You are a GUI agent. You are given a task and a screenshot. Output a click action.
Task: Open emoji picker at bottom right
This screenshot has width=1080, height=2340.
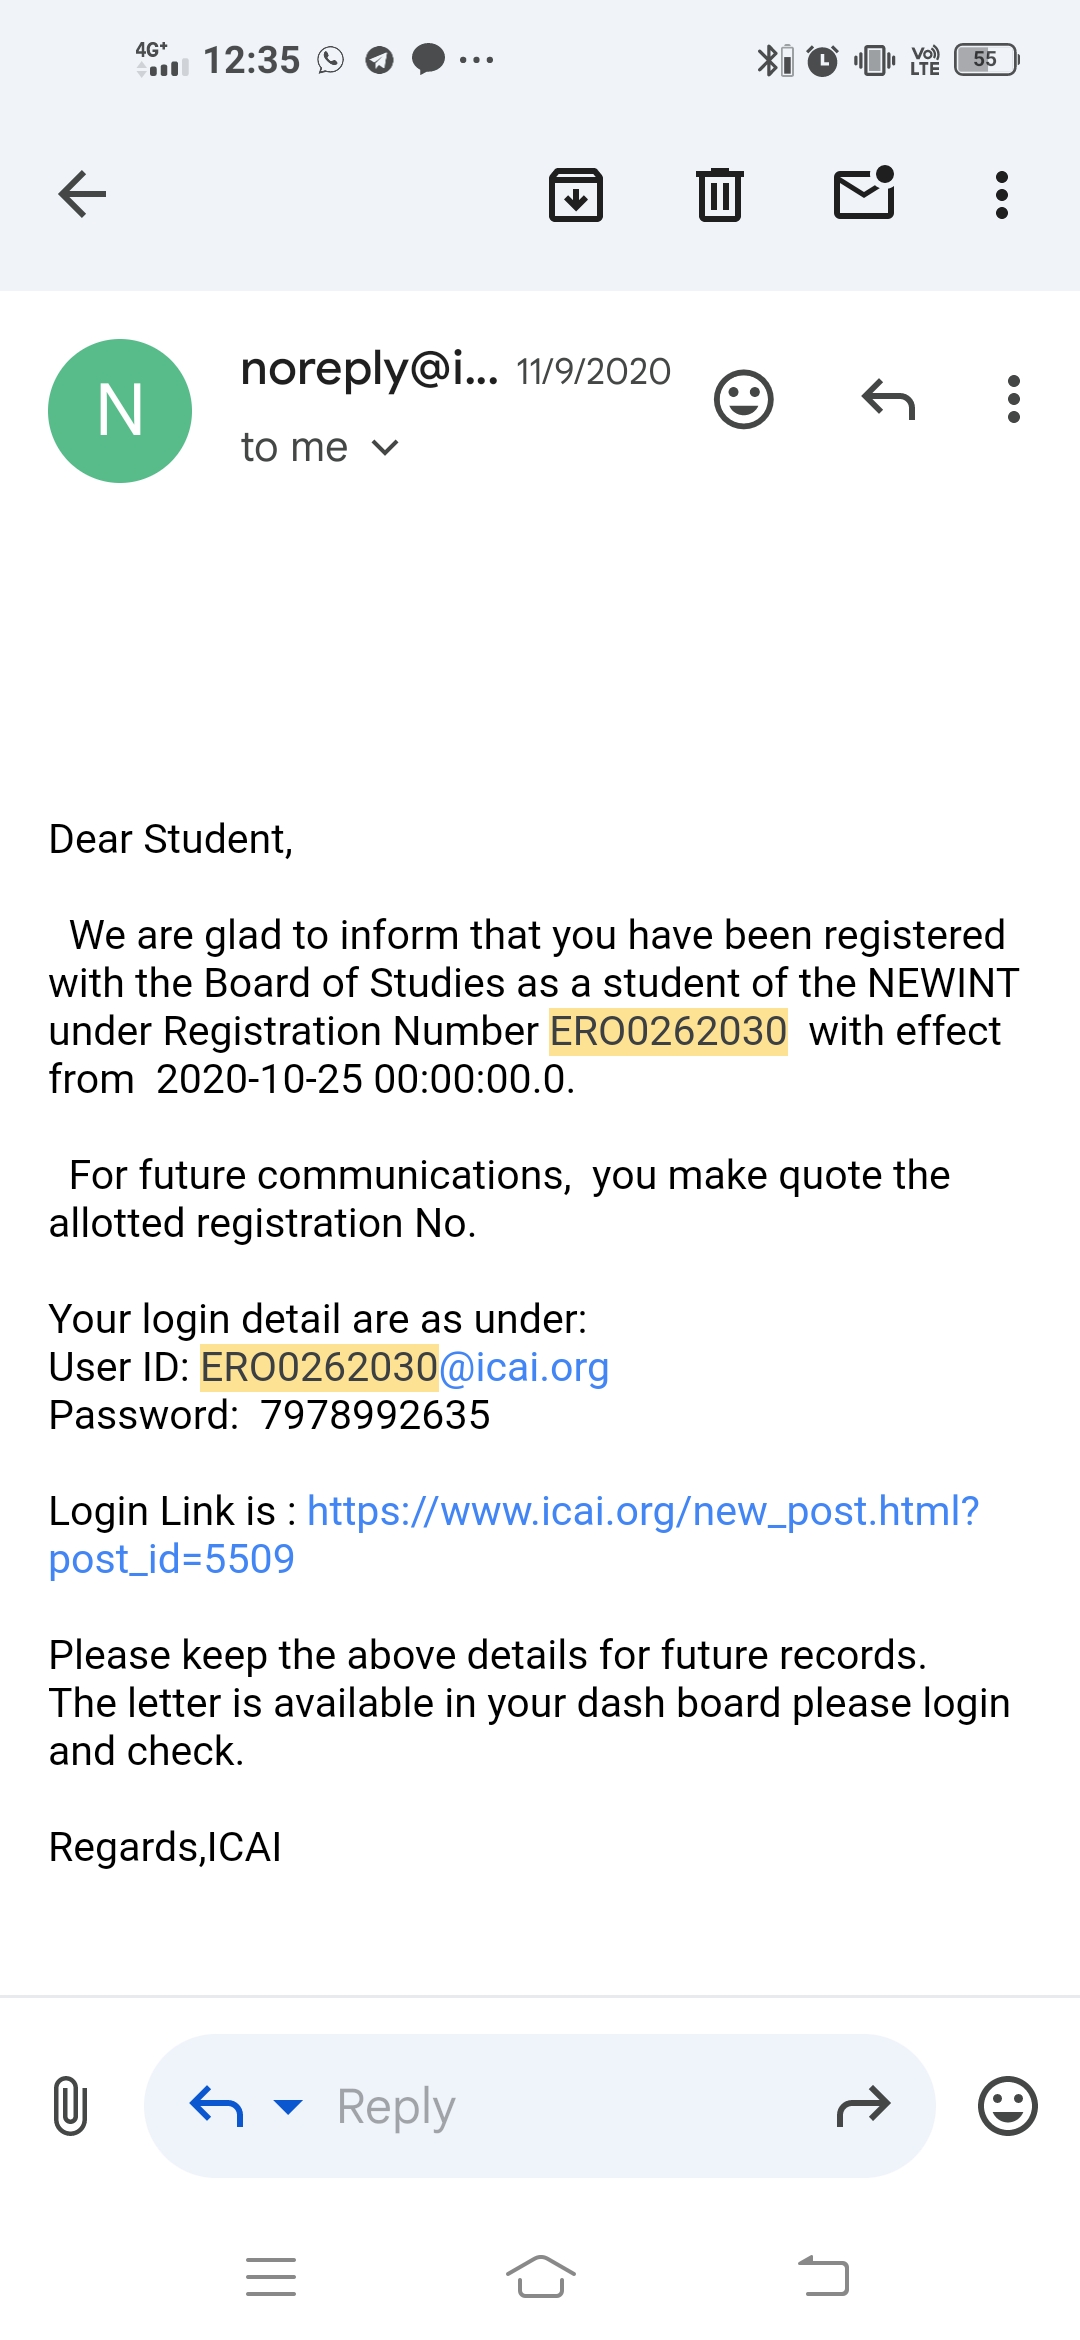pyautogui.click(x=1007, y=2106)
